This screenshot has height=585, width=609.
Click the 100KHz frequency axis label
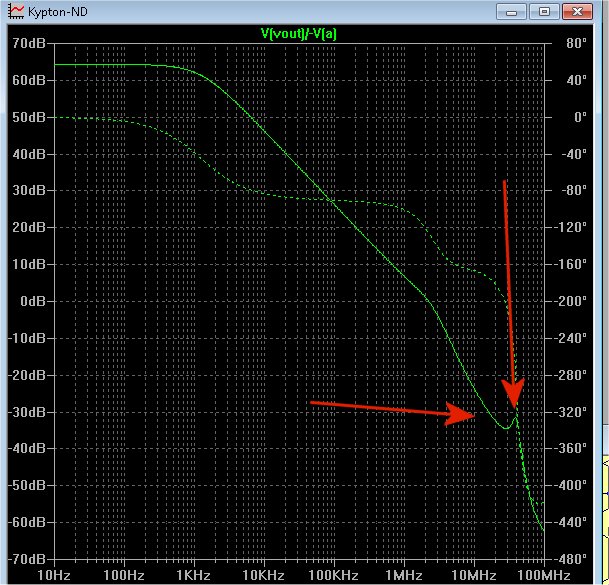point(334,575)
